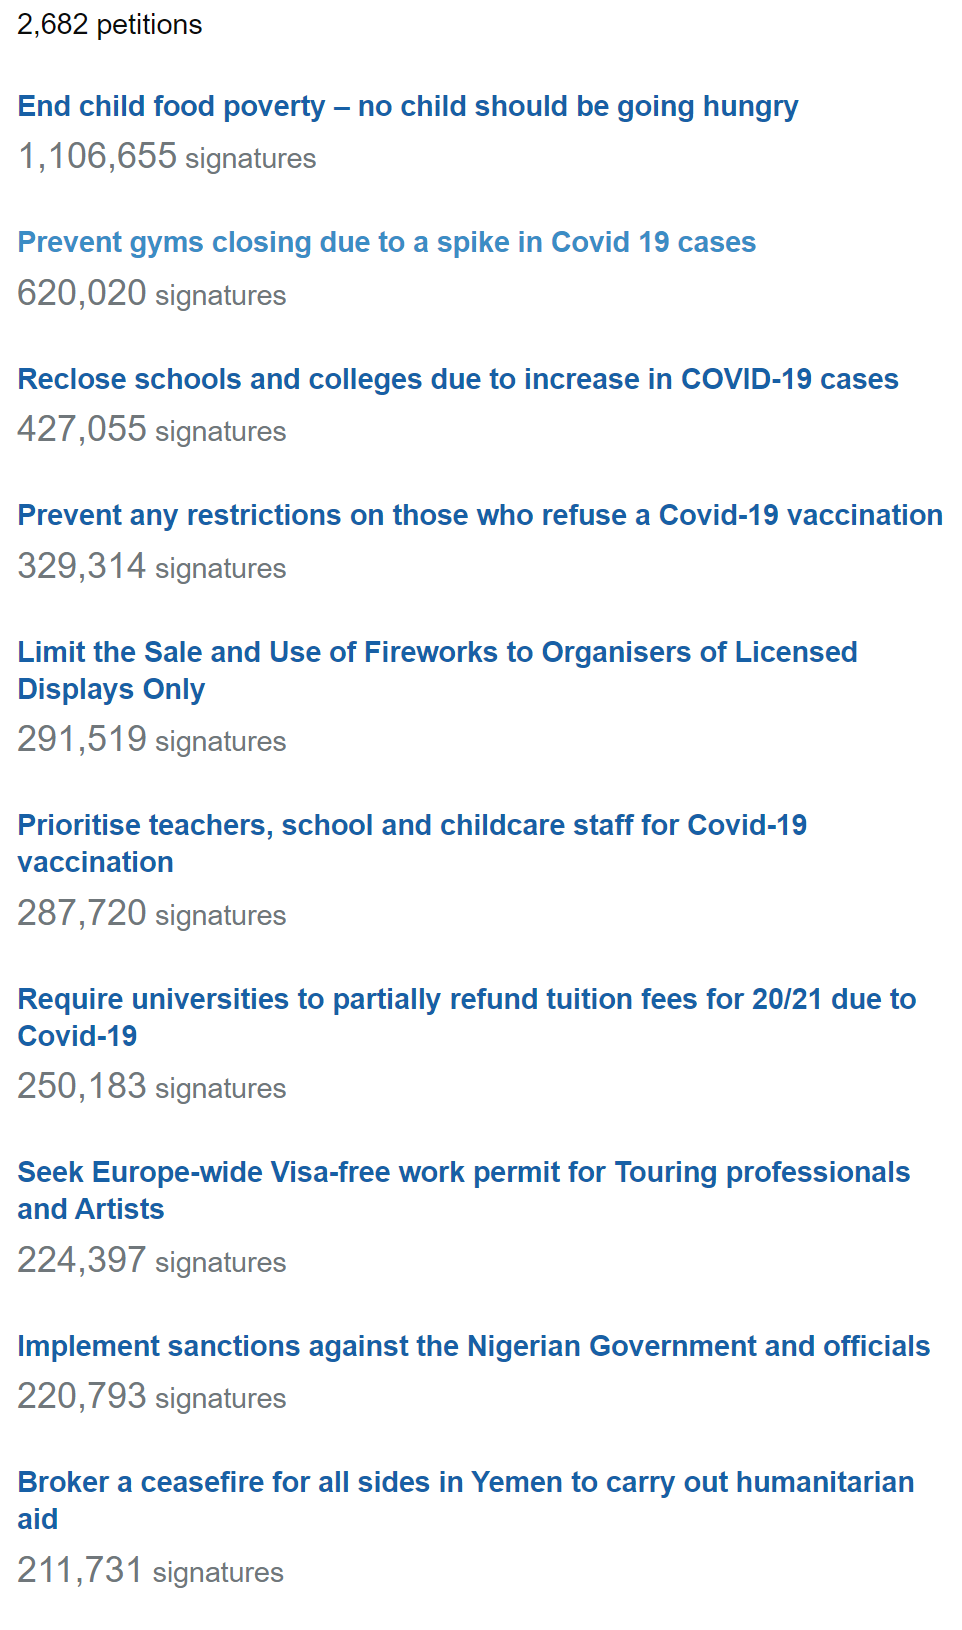Image resolution: width=962 pixels, height=1630 pixels.
Task: Click the 329,314 signatures count
Action: [x=151, y=568]
